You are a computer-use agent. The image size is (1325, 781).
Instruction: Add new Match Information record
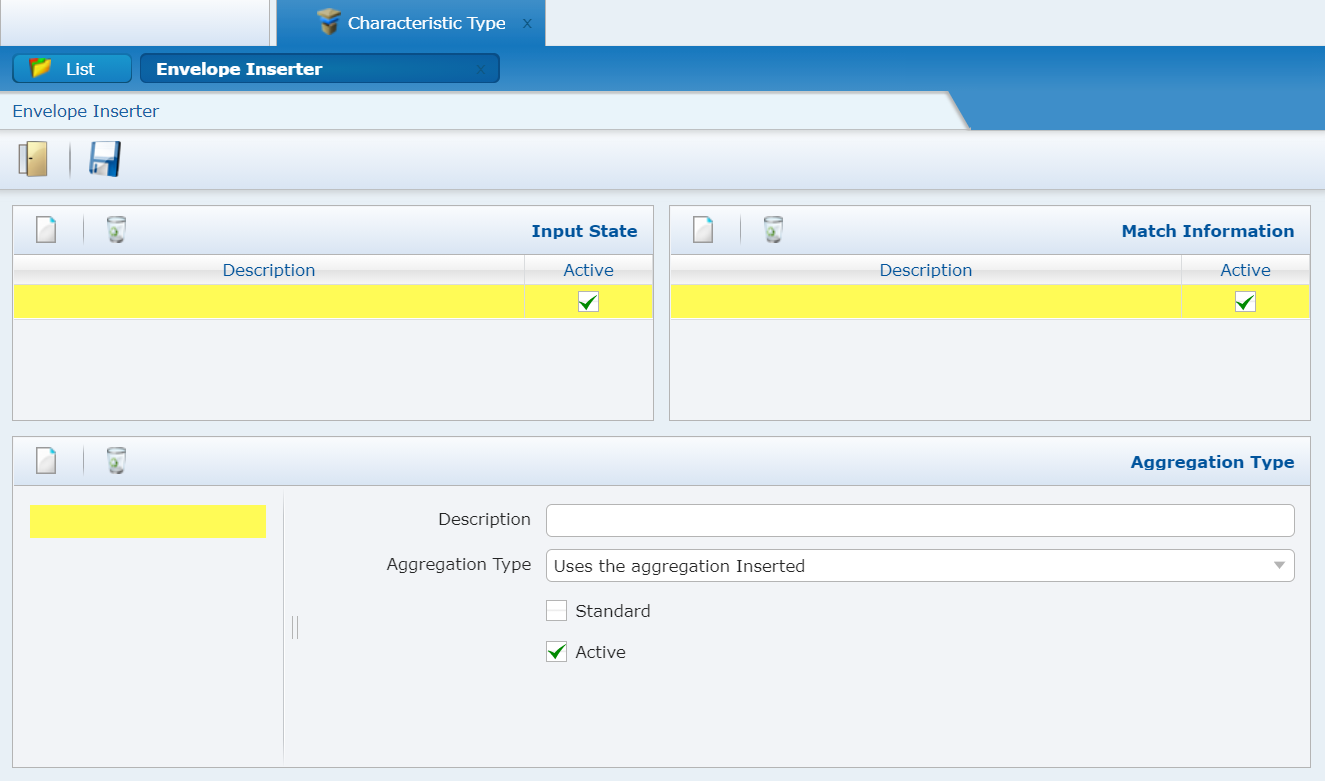coord(703,230)
